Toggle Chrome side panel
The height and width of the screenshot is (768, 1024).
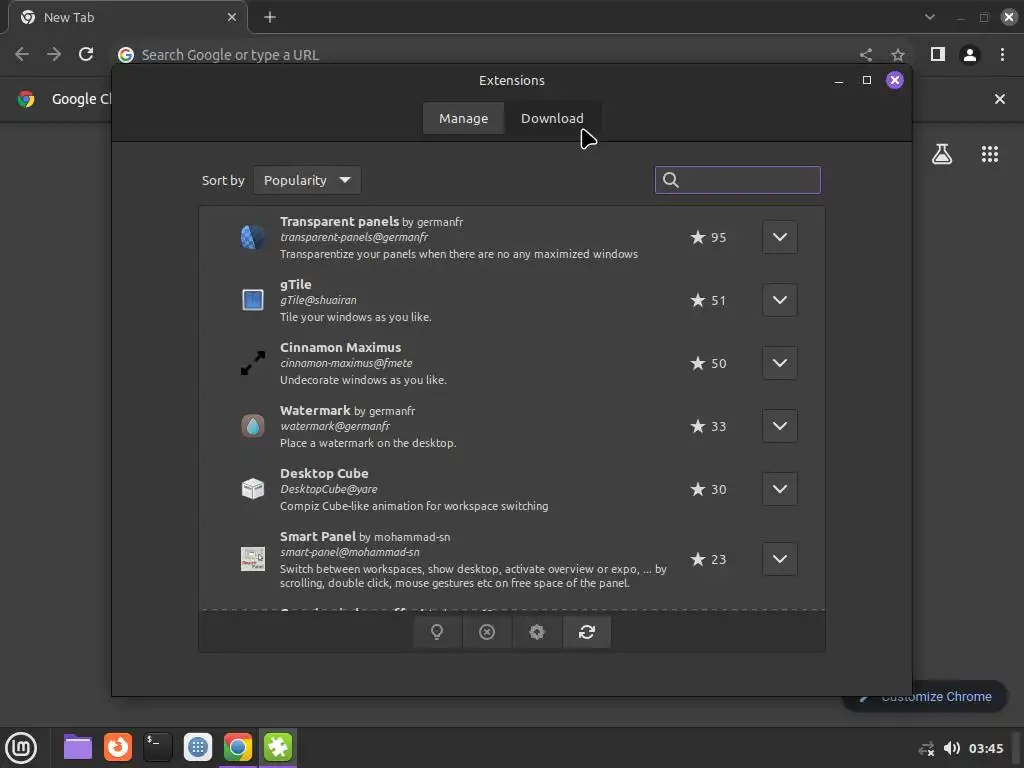(938, 54)
